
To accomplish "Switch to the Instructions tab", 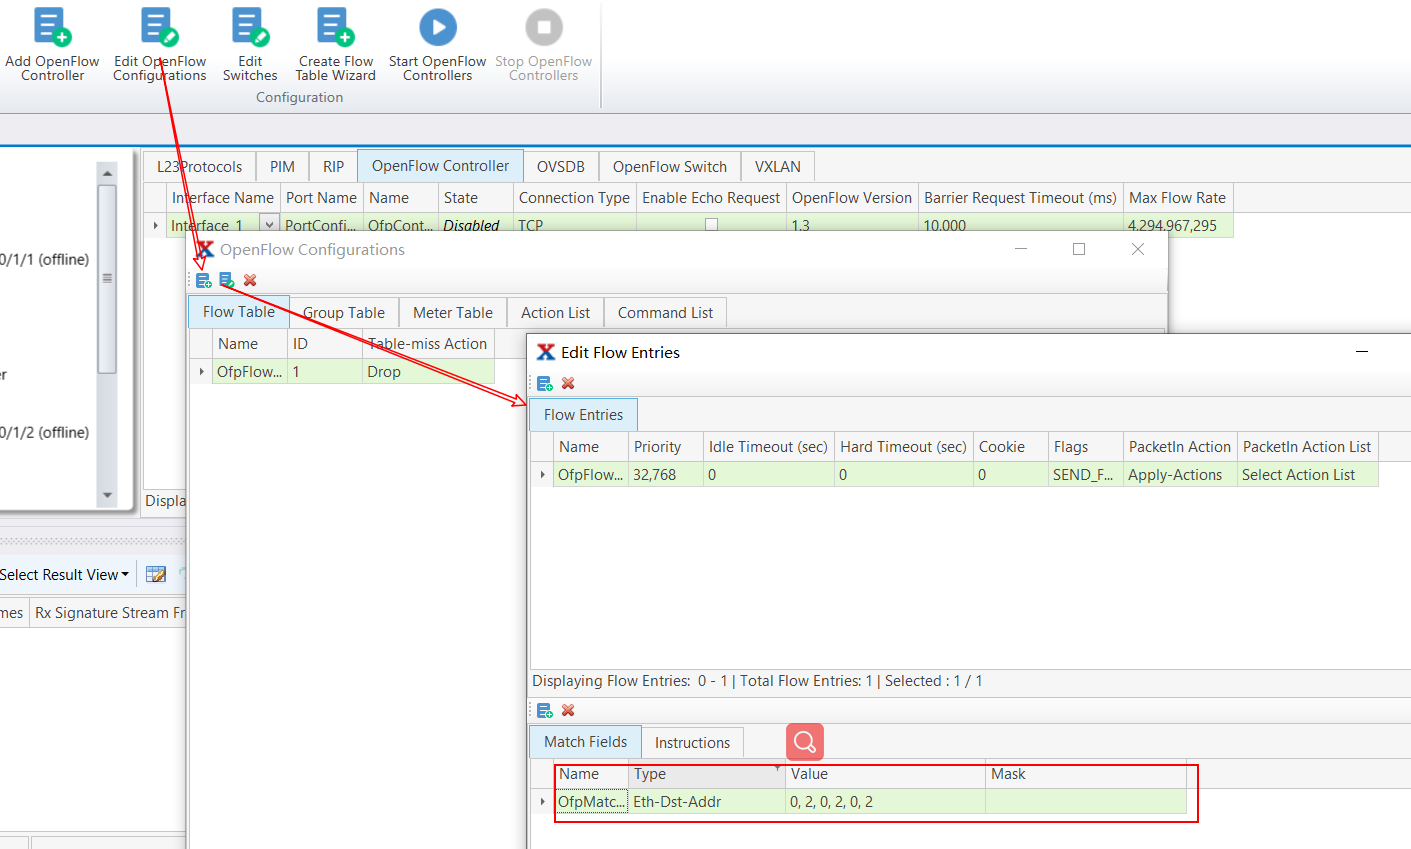I will [692, 743].
